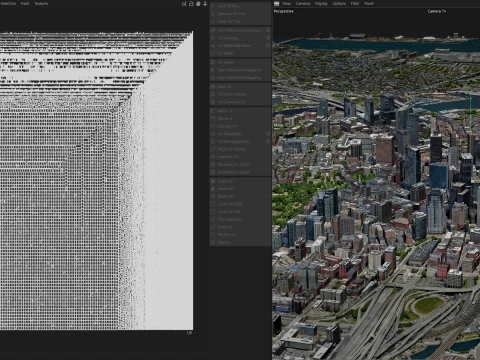480x360 pixels.
Task: Click Store UV command
Action: [240, 227]
